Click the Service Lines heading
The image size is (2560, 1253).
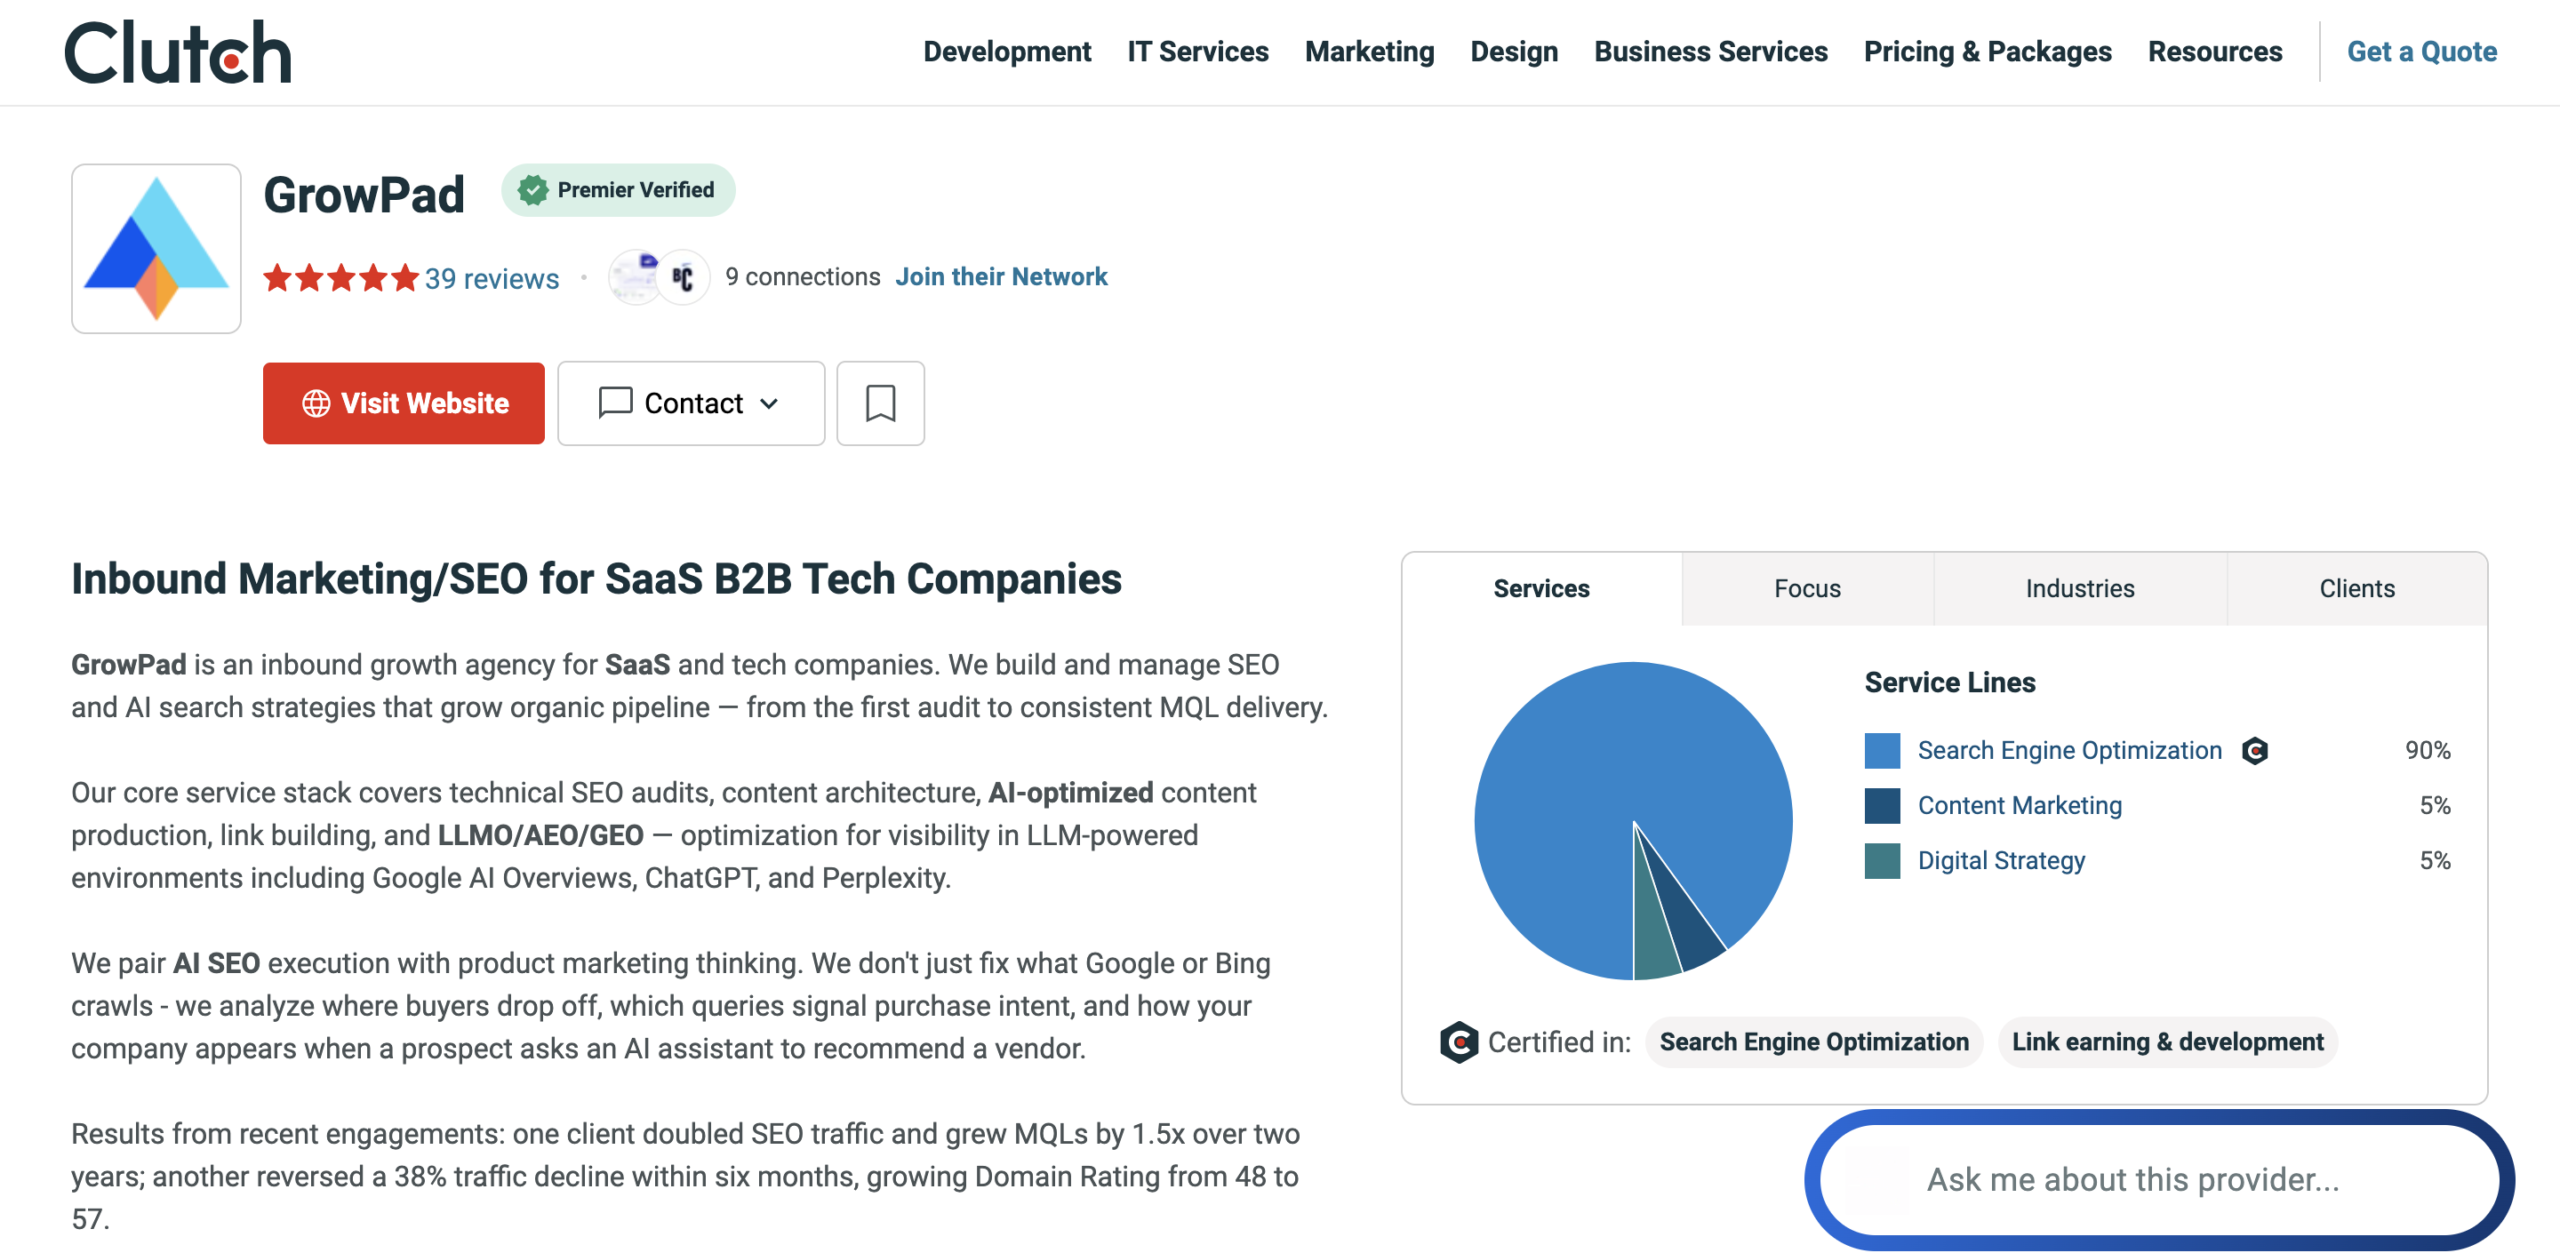(1949, 682)
